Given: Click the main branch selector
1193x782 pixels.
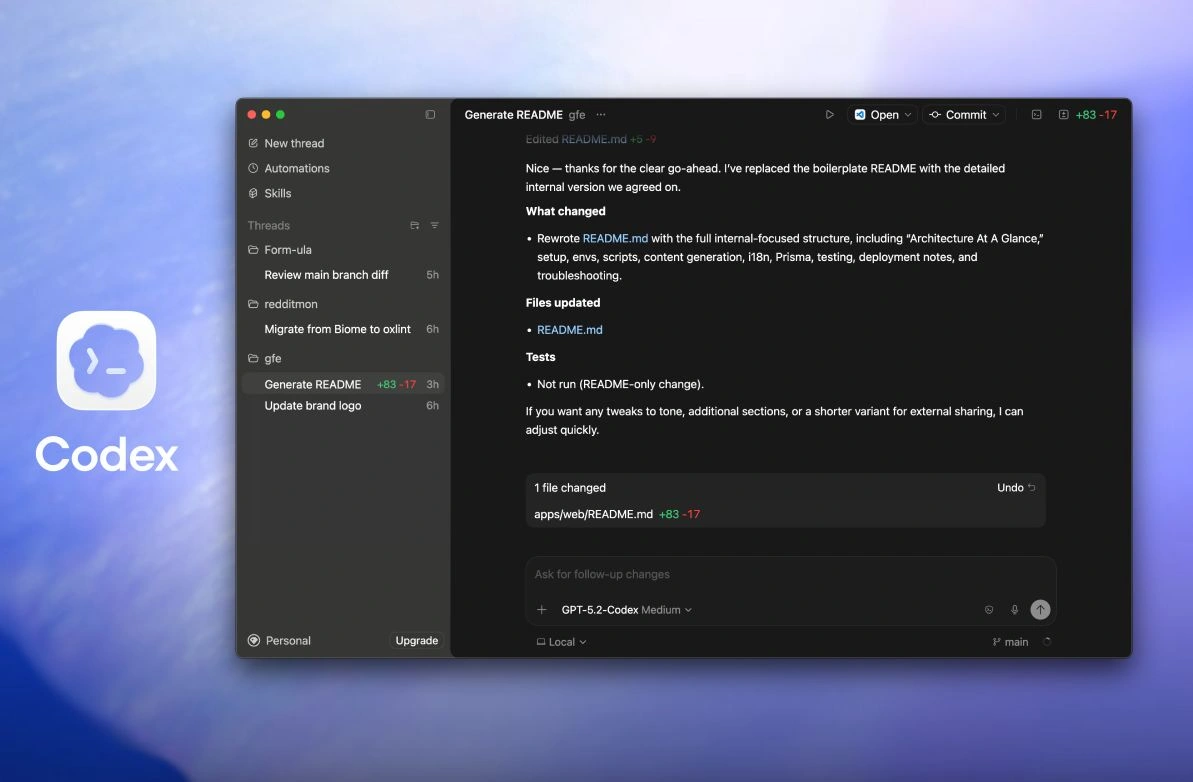Looking at the screenshot, I should tap(1010, 642).
